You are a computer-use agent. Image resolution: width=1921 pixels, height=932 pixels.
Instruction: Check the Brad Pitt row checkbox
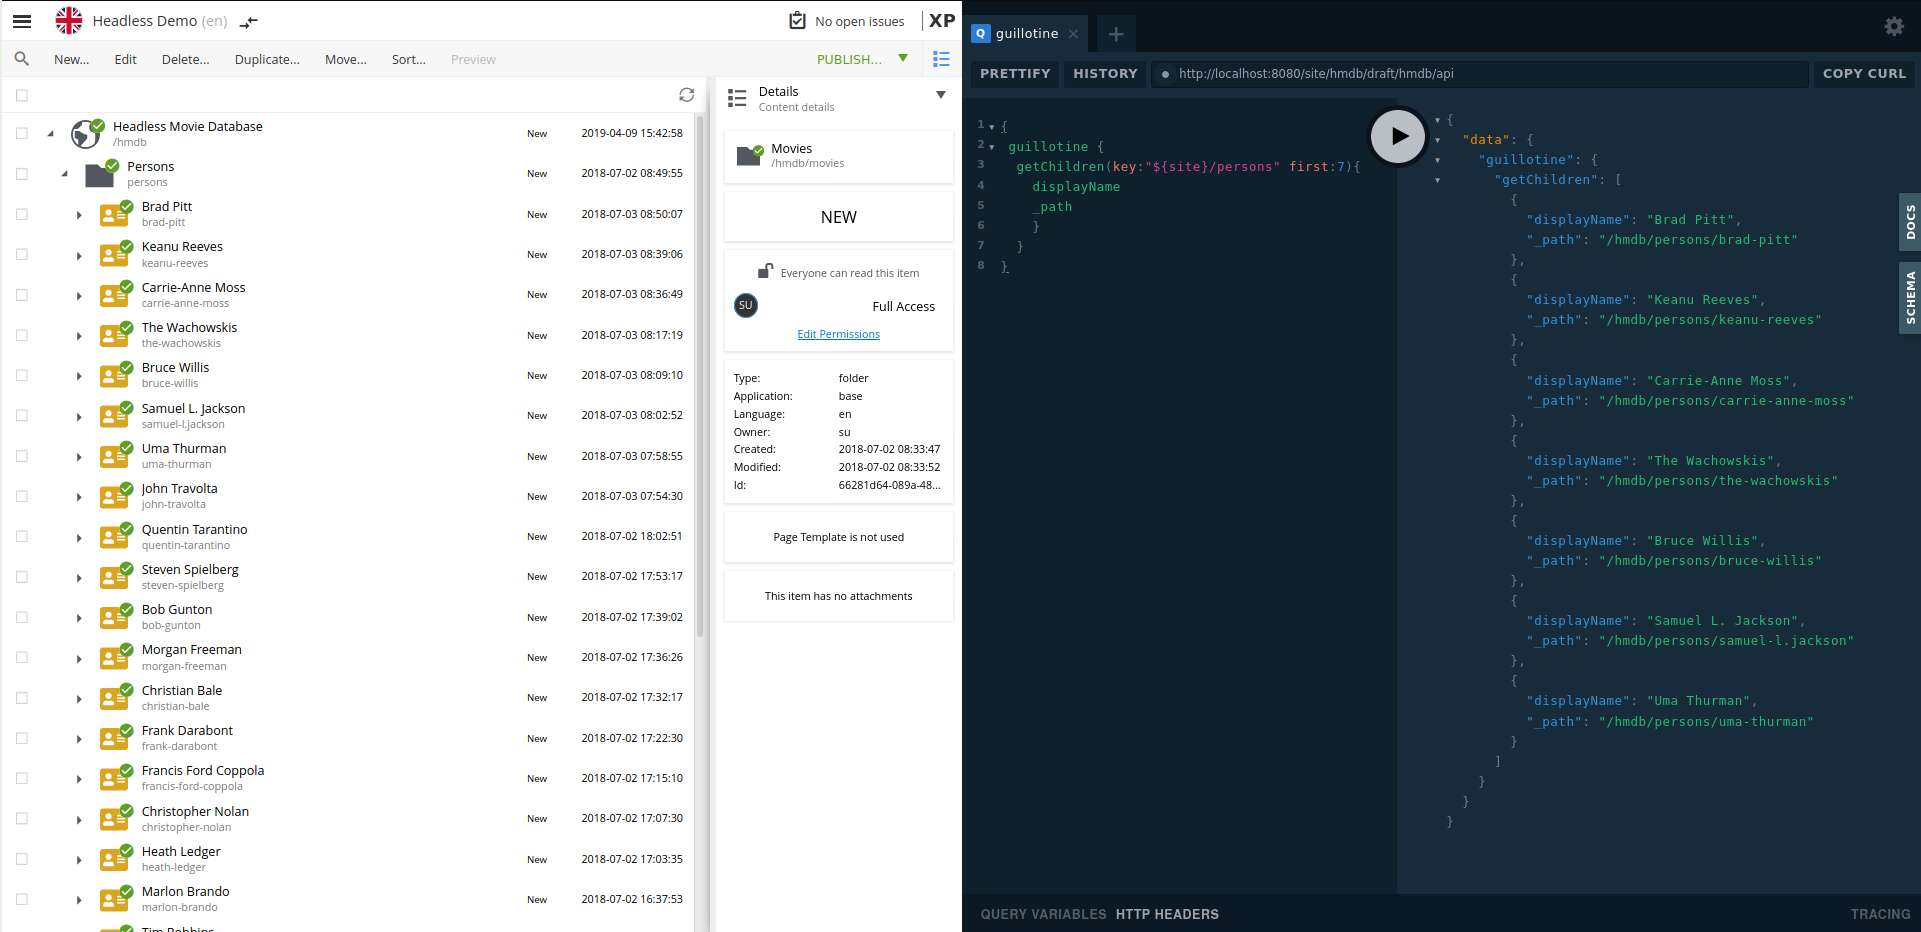click(22, 214)
